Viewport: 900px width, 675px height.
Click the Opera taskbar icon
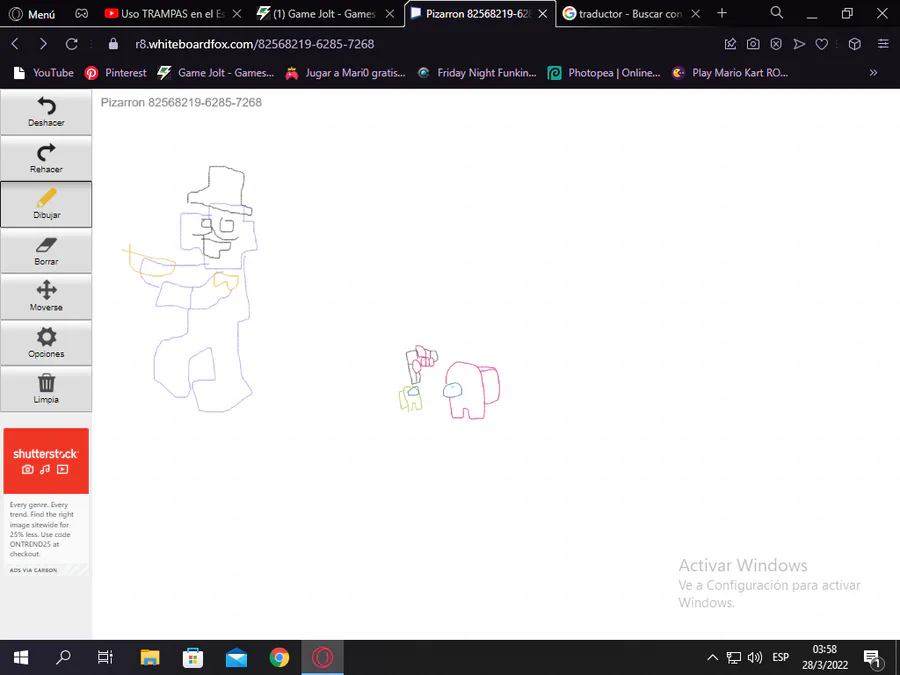[x=323, y=657]
